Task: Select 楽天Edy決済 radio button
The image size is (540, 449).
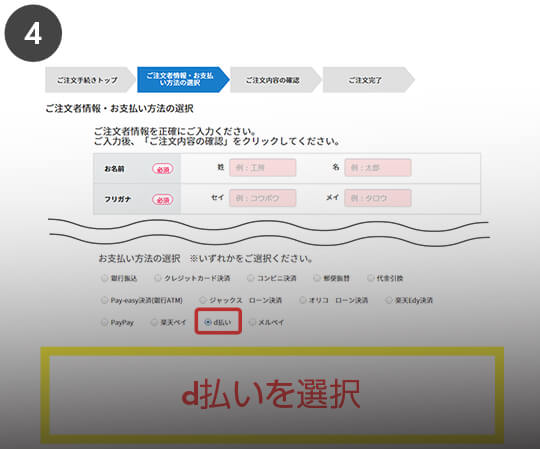Action: tap(388, 300)
